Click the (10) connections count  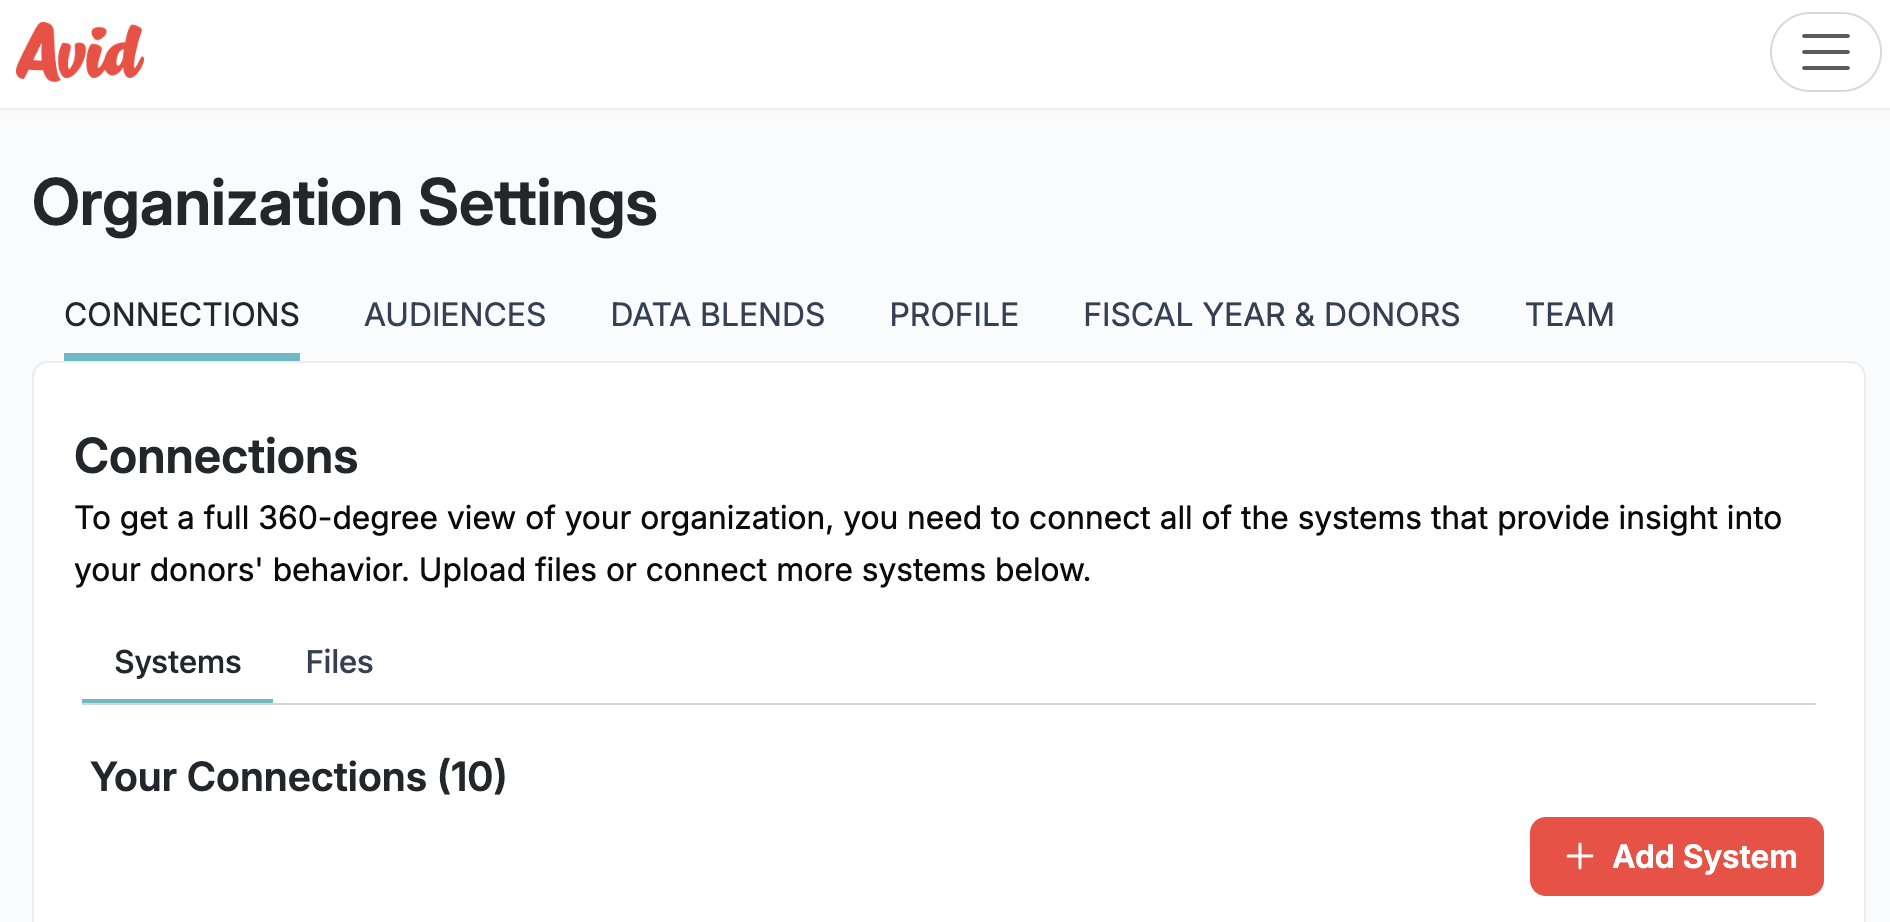tap(472, 777)
